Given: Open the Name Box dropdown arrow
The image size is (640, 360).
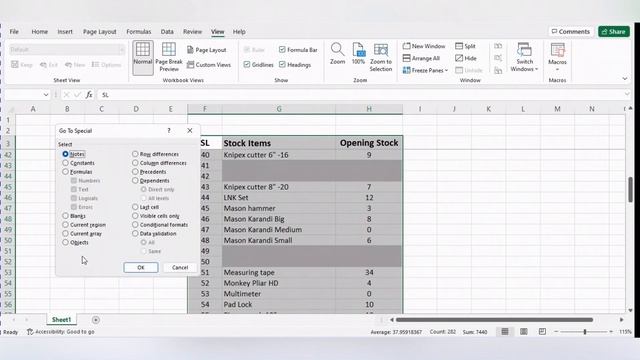Looking at the screenshot, I should (x=46, y=95).
